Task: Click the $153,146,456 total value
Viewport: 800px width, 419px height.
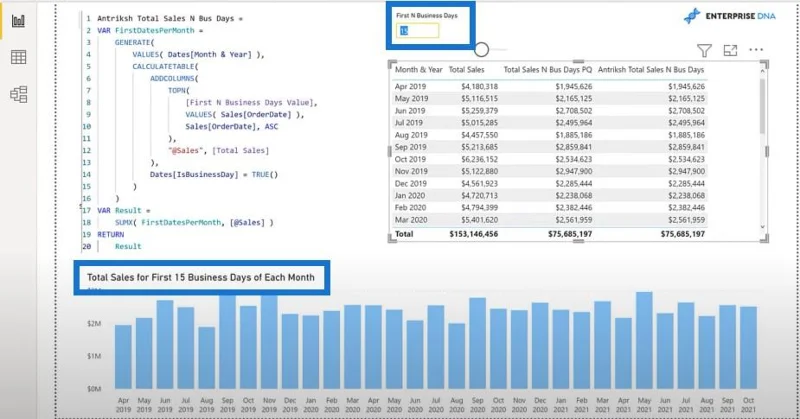Action: click(473, 234)
